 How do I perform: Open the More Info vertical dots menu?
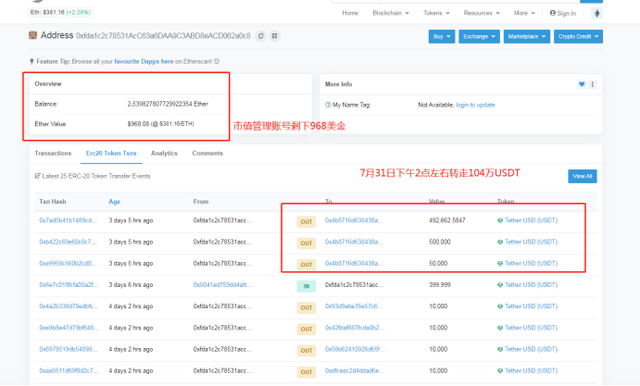(593, 84)
